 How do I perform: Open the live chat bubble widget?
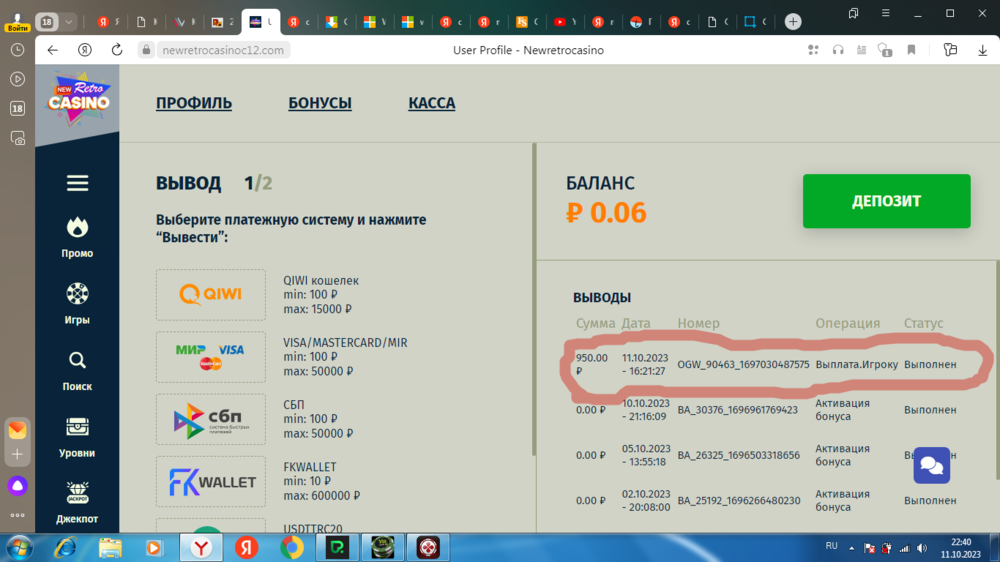point(931,466)
